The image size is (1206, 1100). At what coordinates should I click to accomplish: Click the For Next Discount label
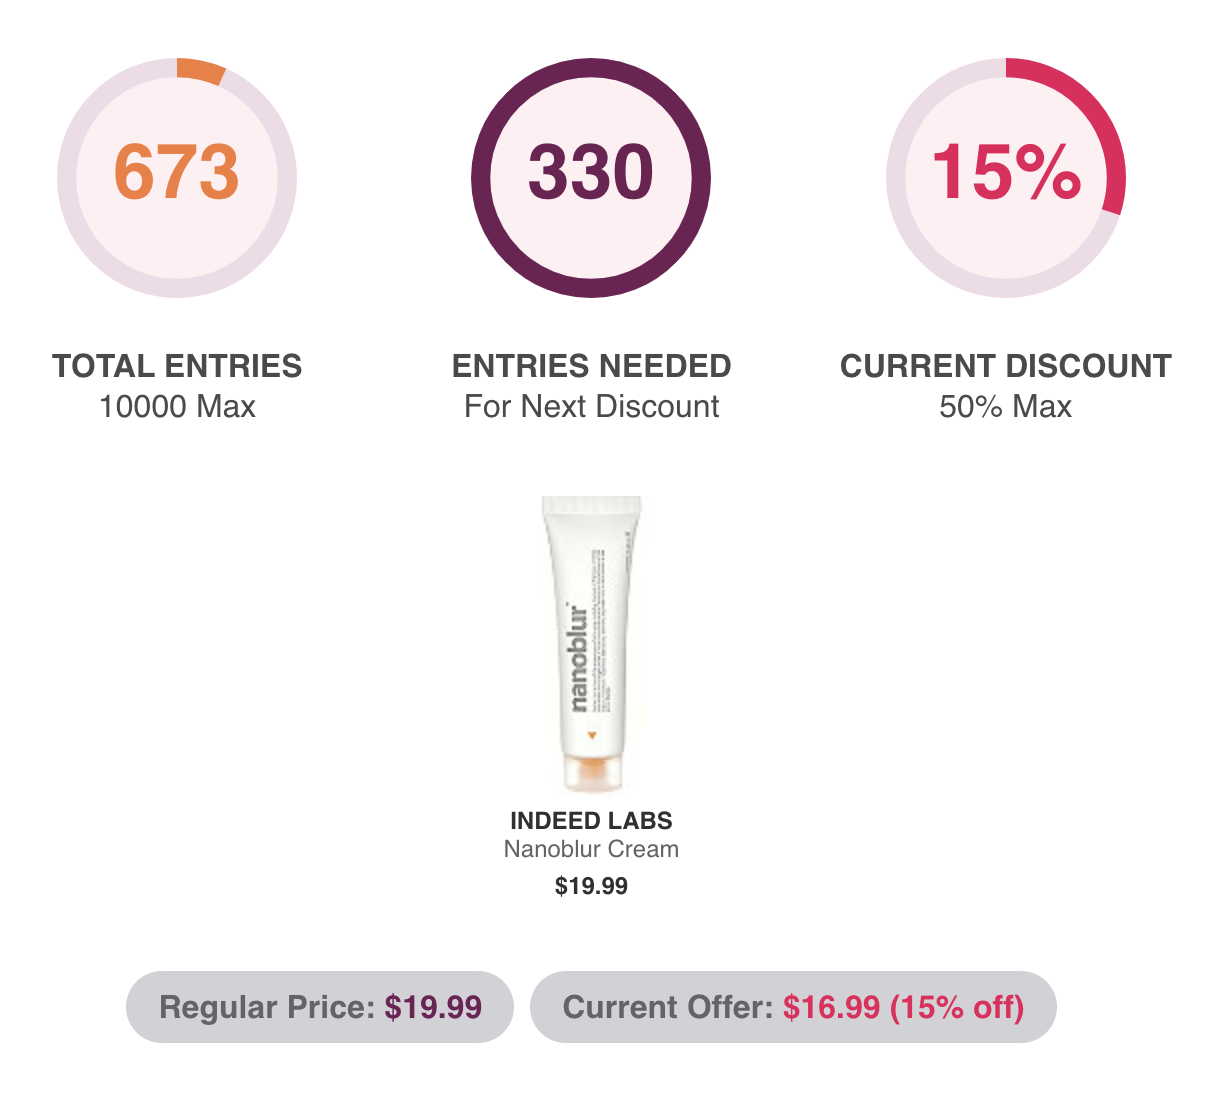(591, 407)
